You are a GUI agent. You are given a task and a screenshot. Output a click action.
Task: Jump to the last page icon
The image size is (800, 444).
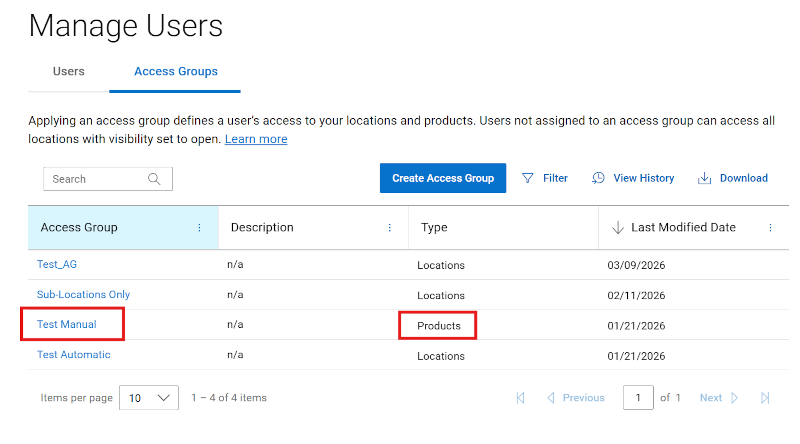pyautogui.click(x=765, y=398)
